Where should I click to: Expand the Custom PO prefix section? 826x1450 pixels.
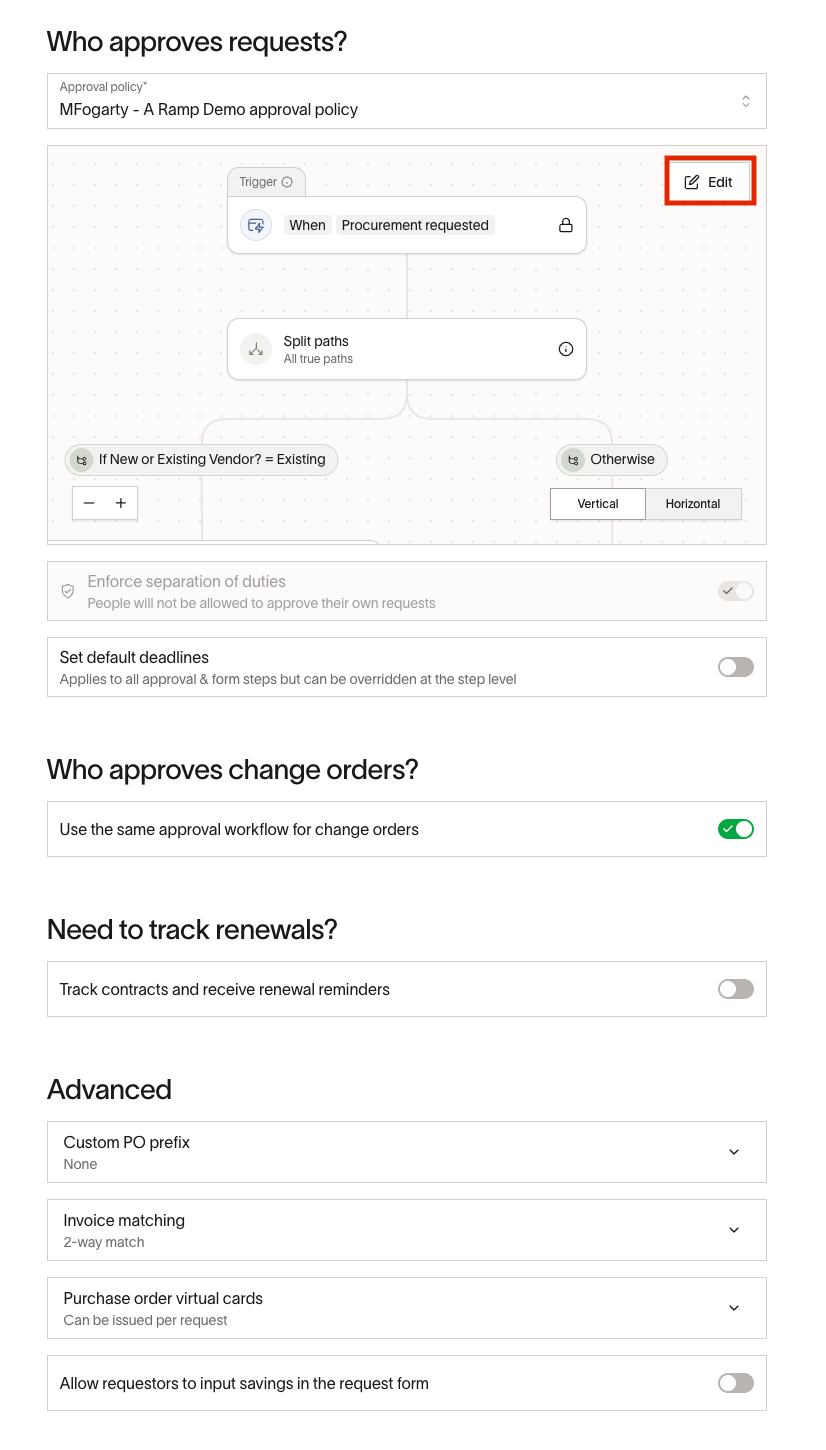[734, 1152]
